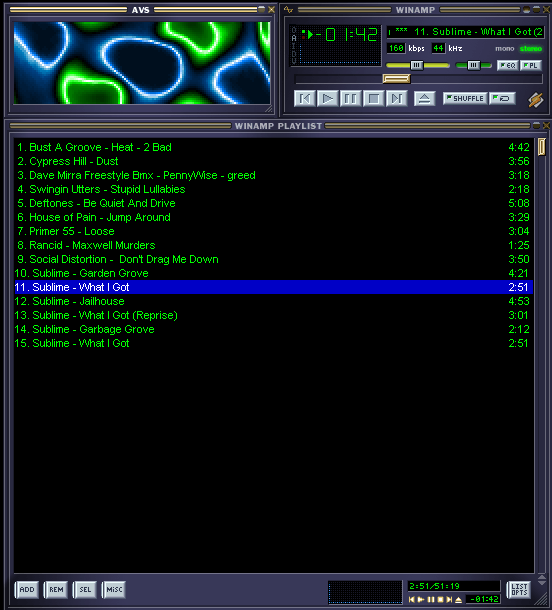Open the playlist REM remove menu button
Viewport: 552px width, 610px height.
(56, 589)
